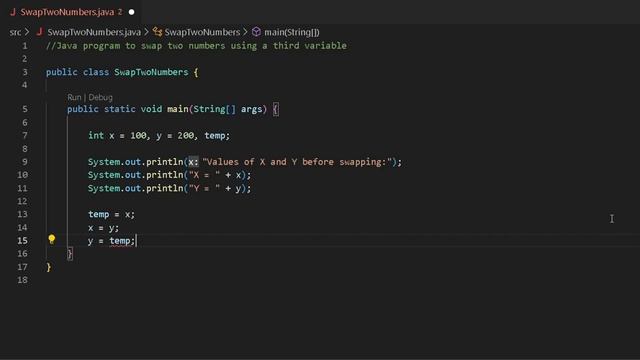Click the closing brace on line 16

click(x=70, y=254)
